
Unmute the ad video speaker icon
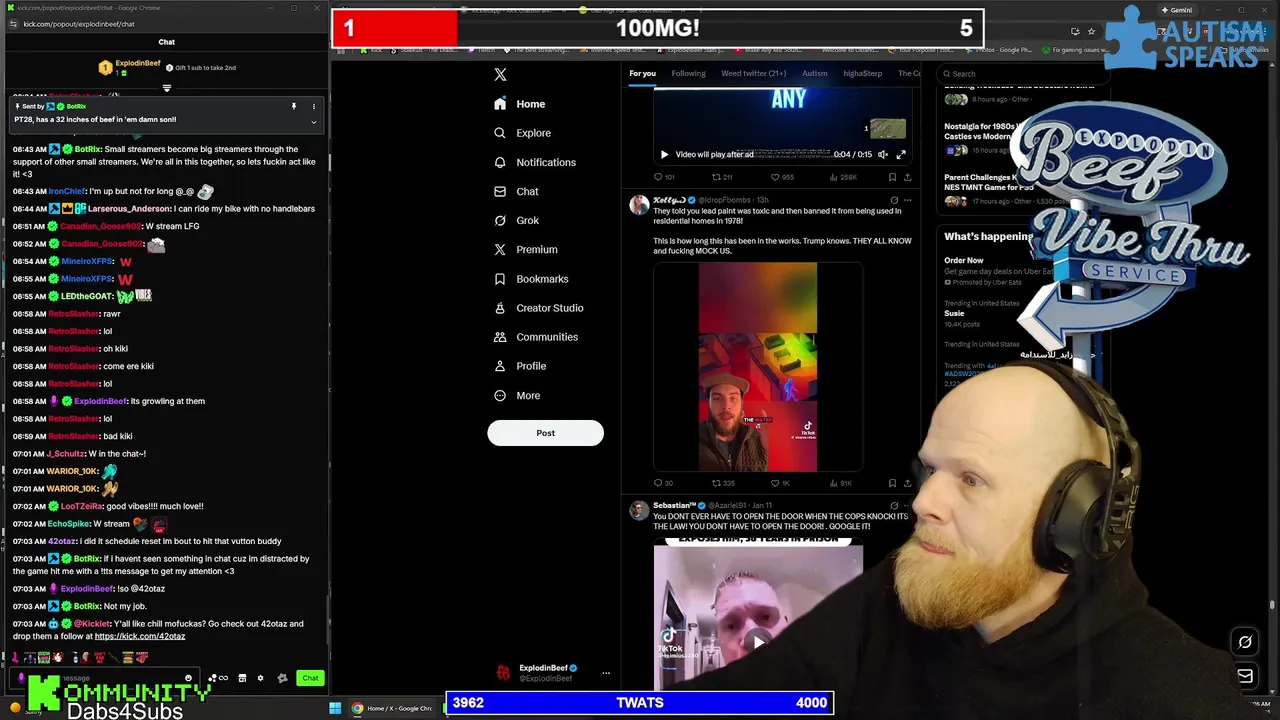click(x=882, y=154)
